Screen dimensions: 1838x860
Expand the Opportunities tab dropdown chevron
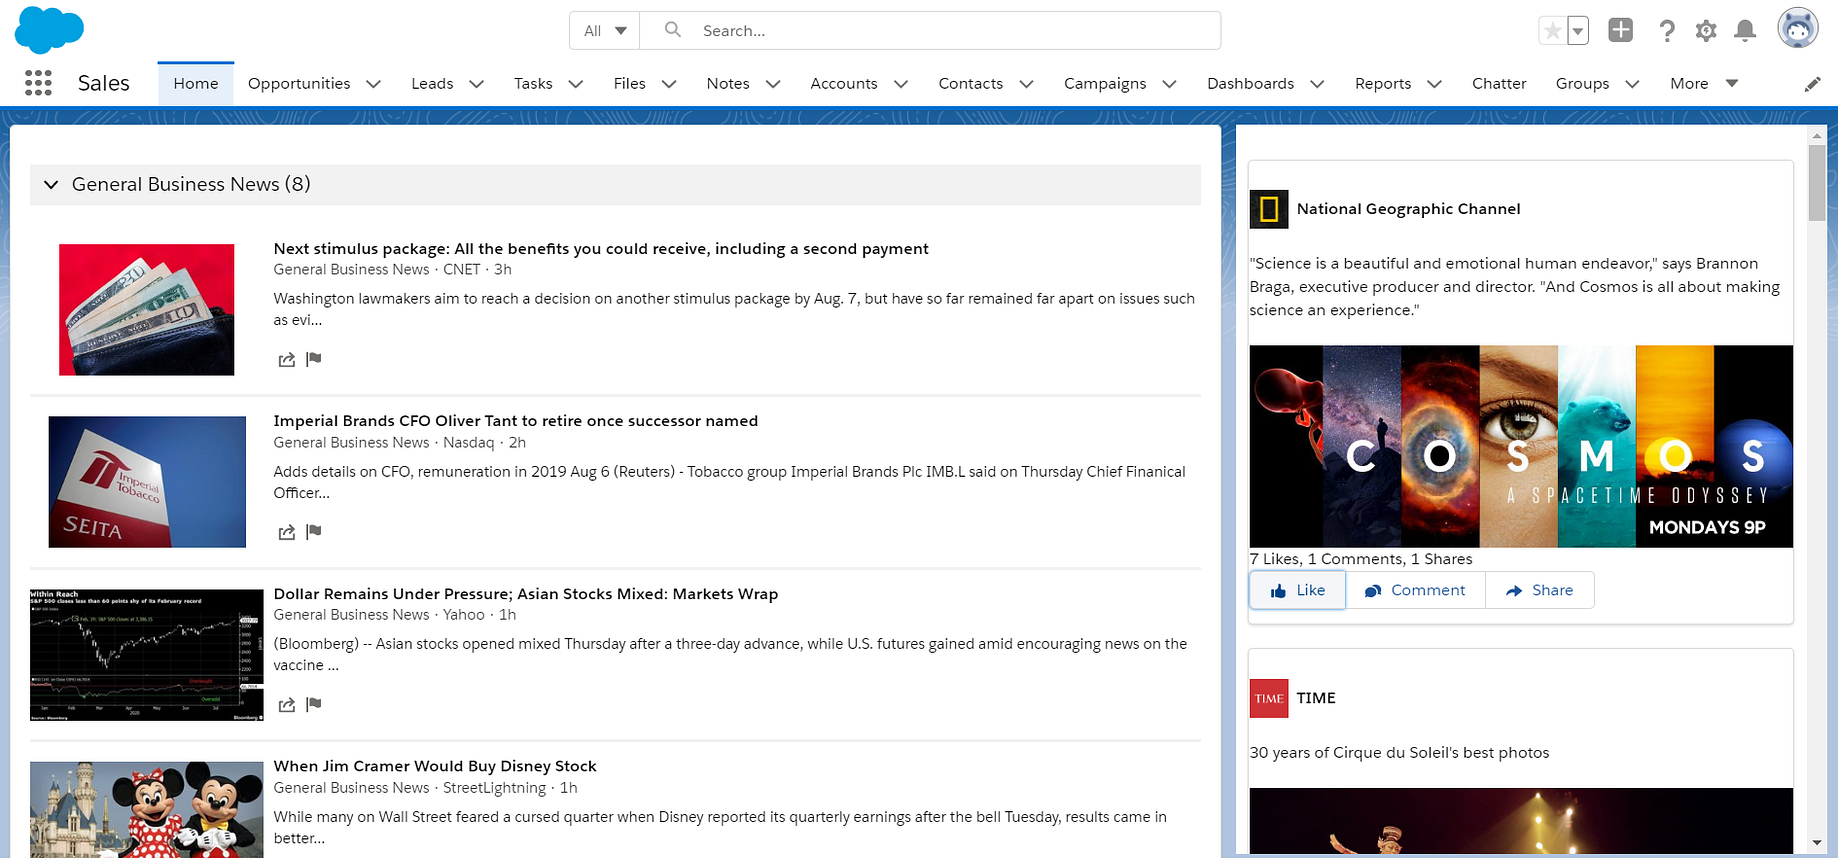(x=373, y=84)
